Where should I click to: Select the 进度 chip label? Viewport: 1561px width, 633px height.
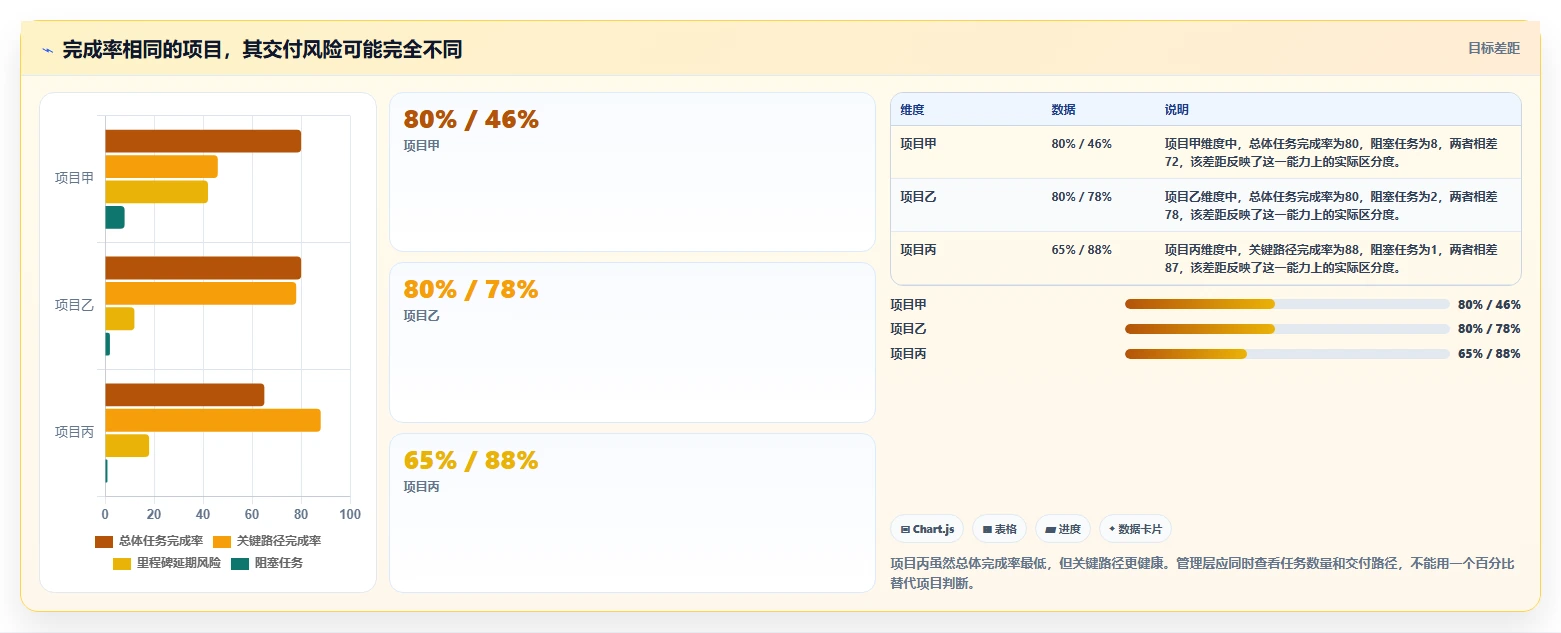pyautogui.click(x=1070, y=529)
